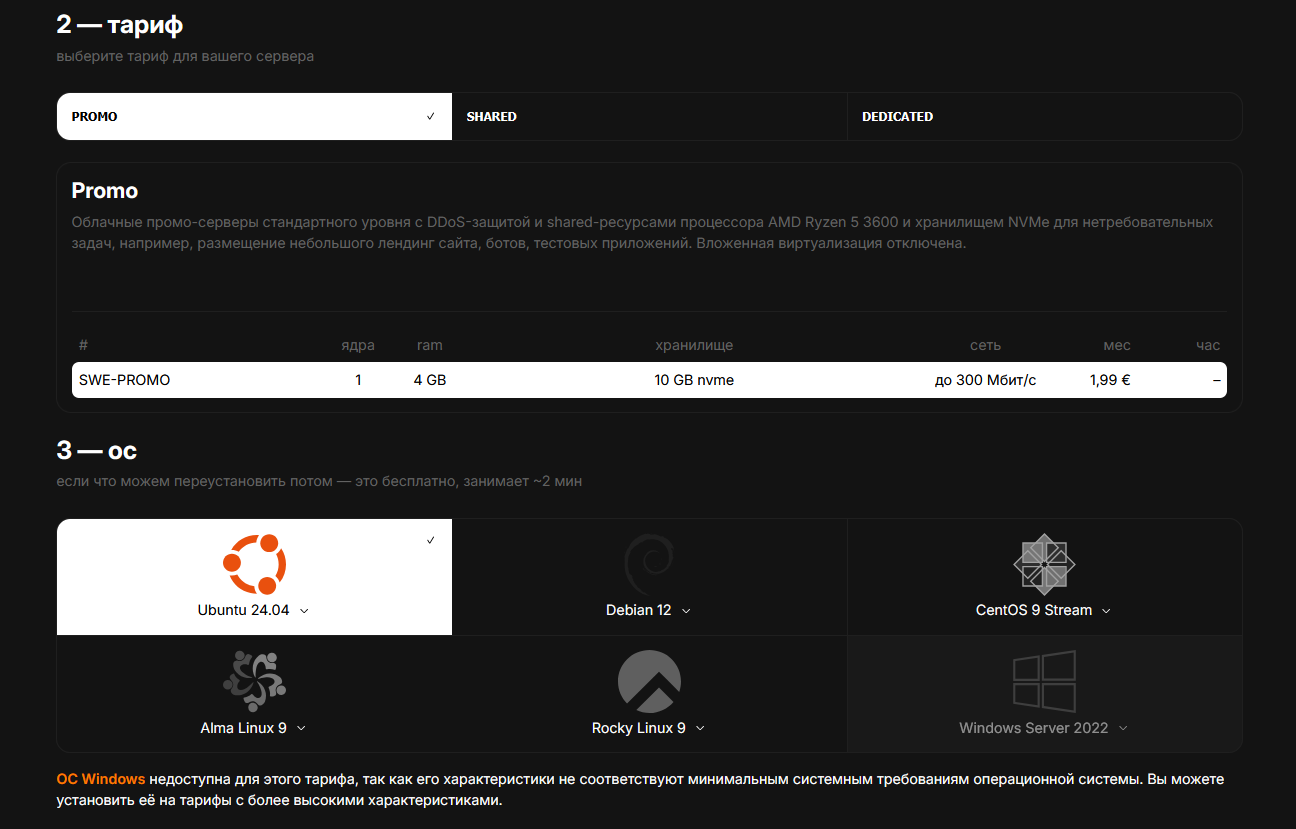Click the orange ОС Windows text

click(101, 779)
